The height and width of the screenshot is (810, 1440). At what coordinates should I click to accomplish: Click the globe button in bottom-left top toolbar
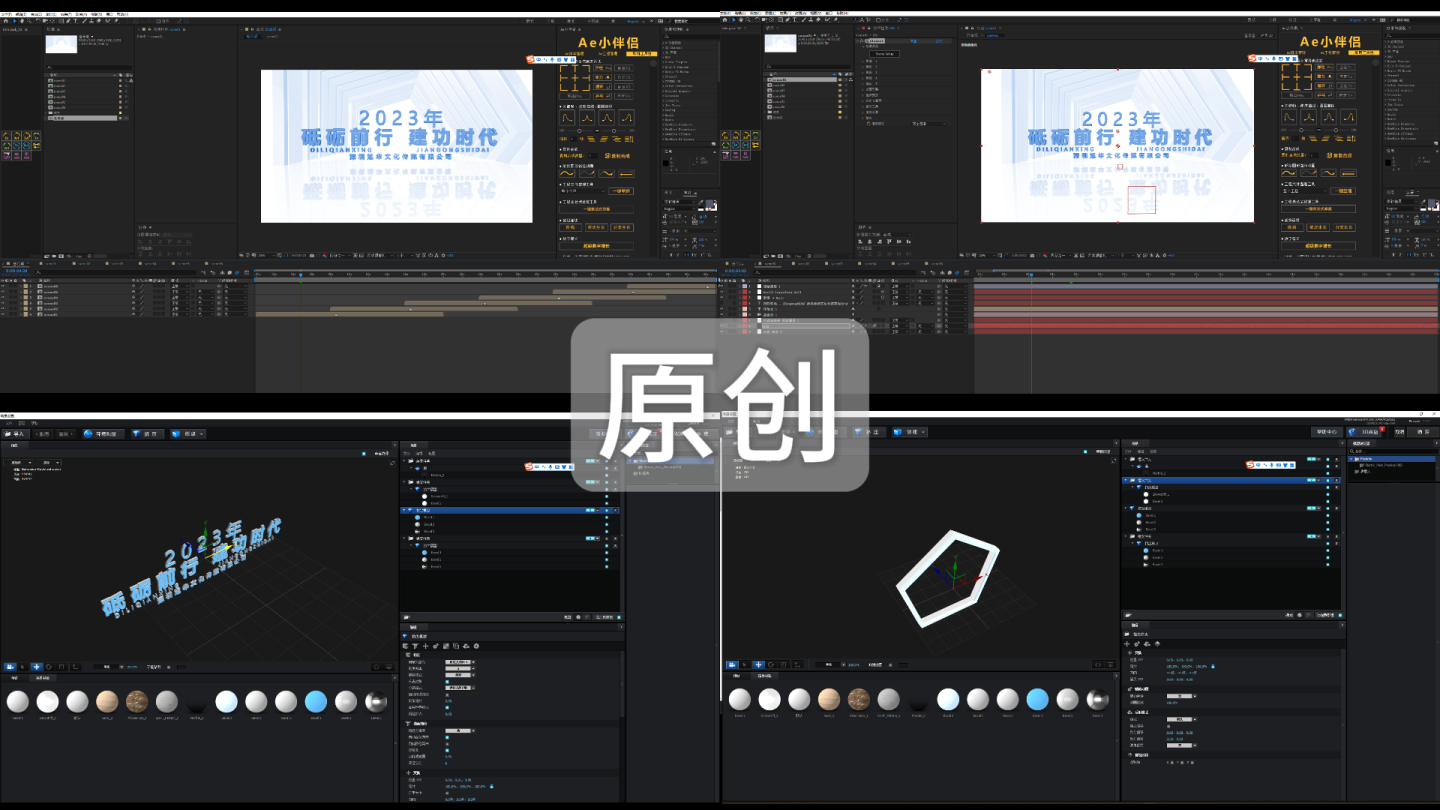point(101,434)
